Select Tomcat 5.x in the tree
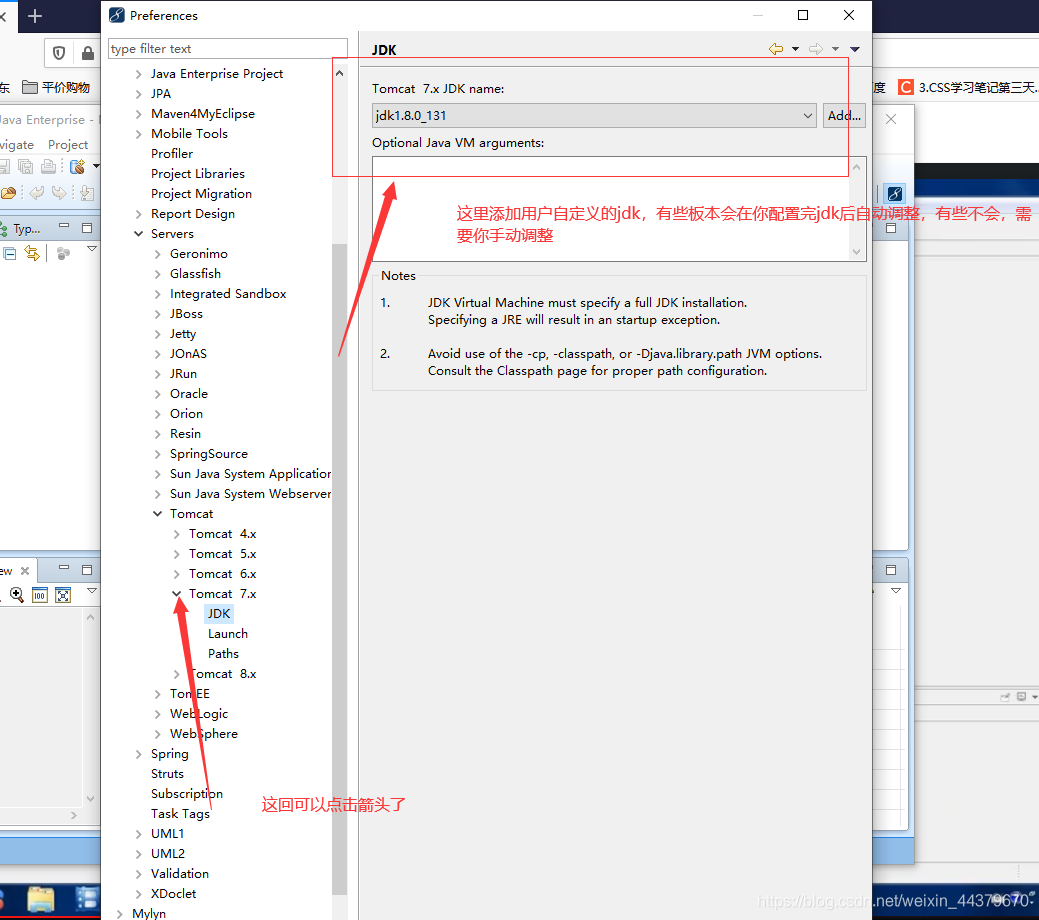This screenshot has height=920, width=1039. click(x=223, y=553)
